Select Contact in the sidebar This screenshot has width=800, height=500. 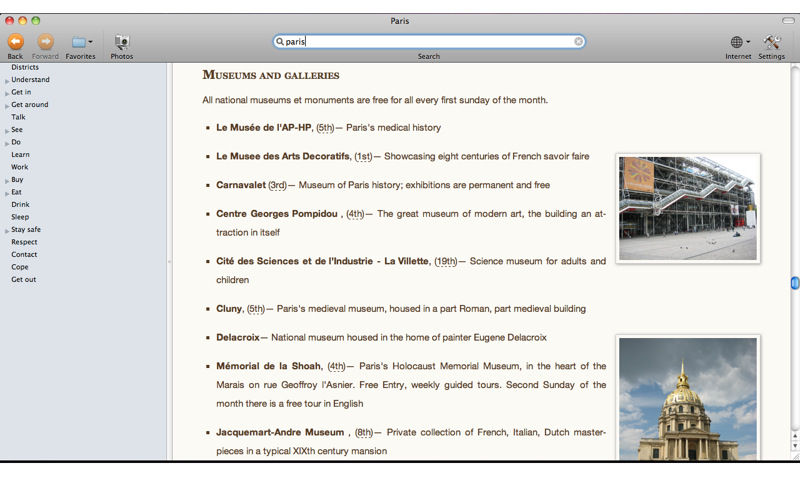(x=24, y=254)
